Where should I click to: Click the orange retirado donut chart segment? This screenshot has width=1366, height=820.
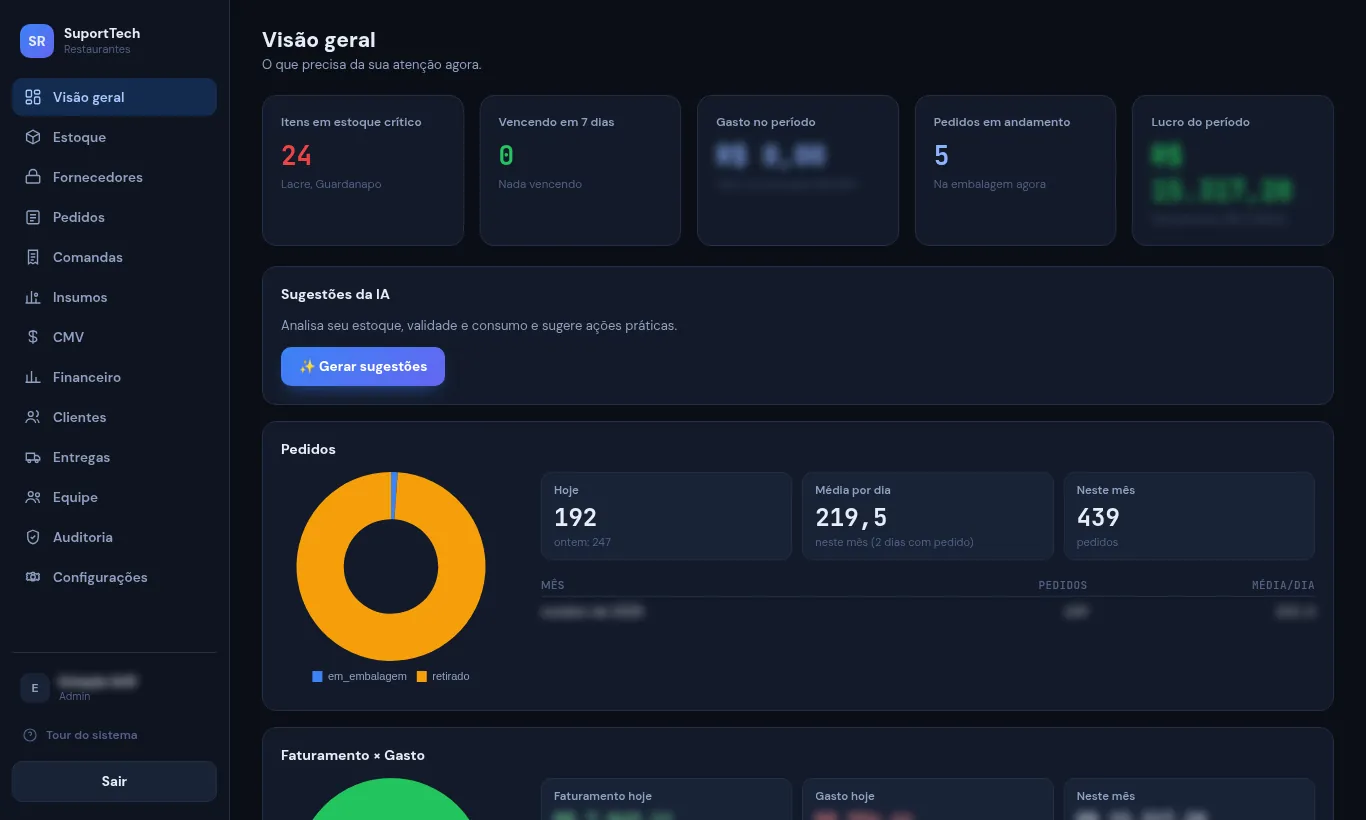point(391,637)
